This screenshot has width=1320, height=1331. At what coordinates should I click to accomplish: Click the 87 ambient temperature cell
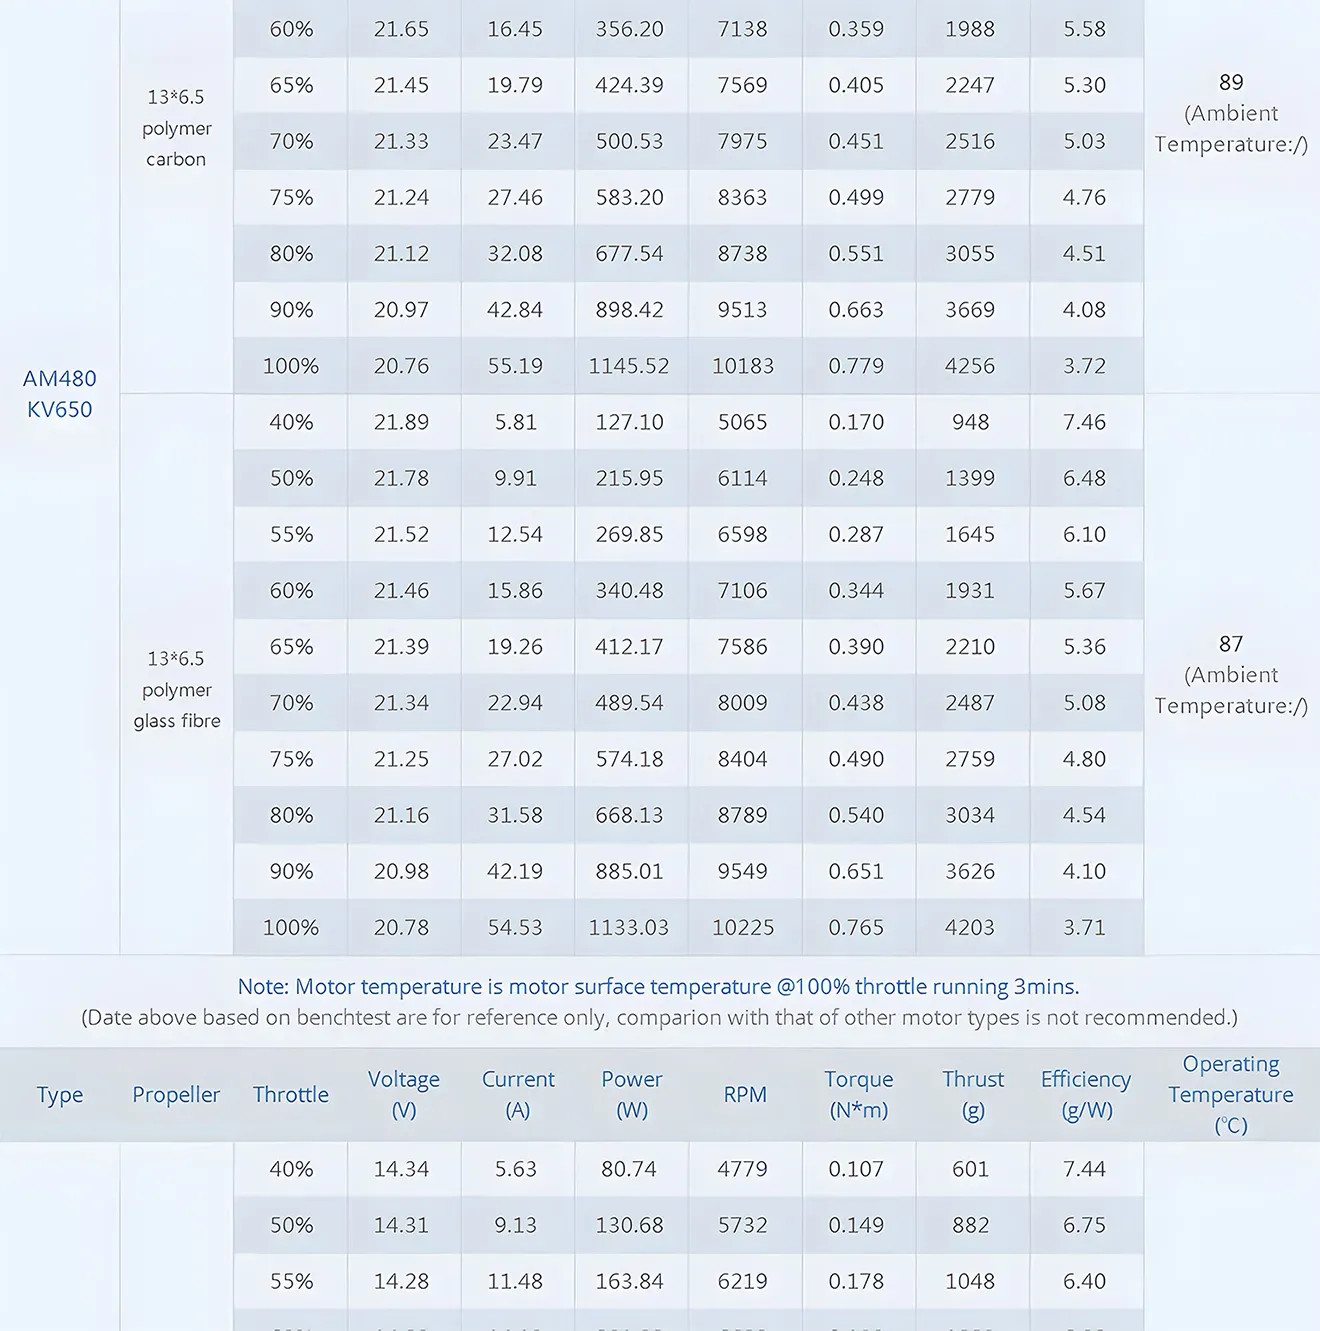click(x=1231, y=675)
